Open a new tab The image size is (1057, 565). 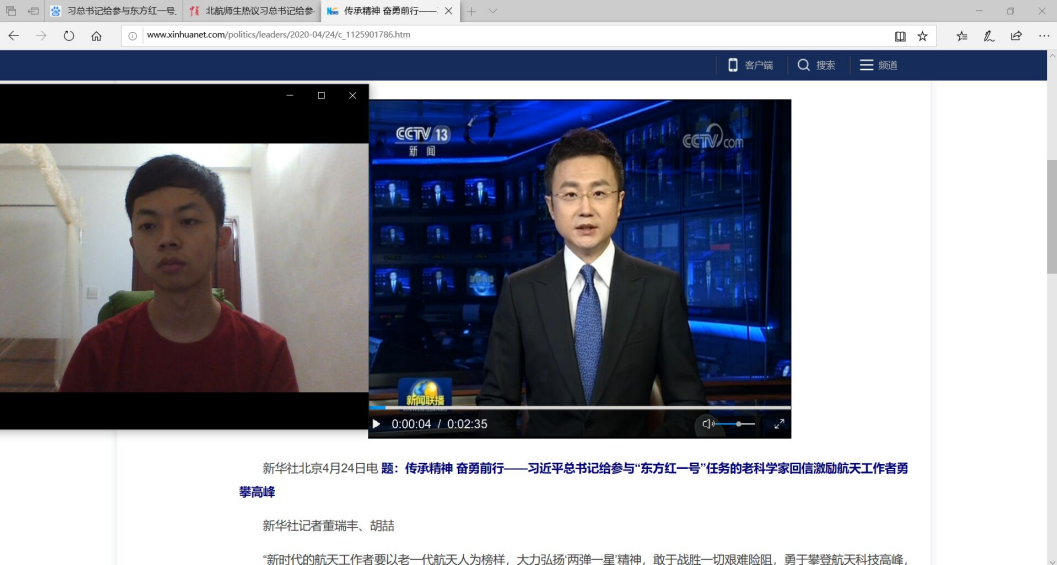click(x=471, y=11)
